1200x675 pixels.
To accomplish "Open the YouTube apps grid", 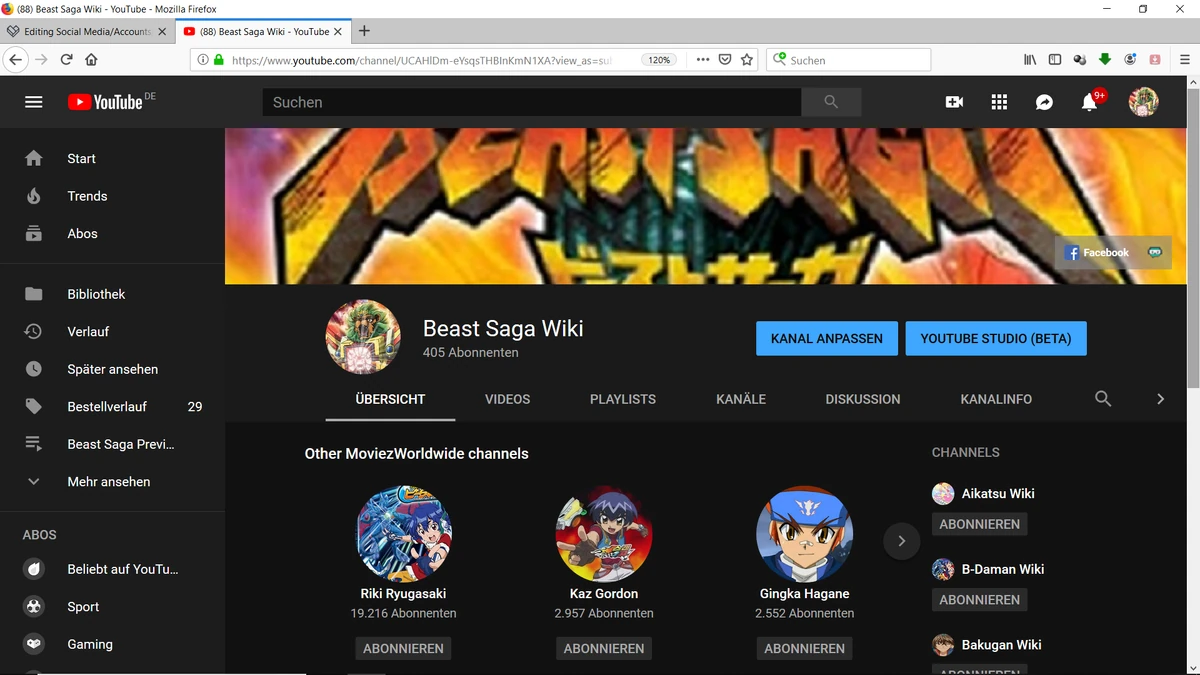I will (998, 101).
